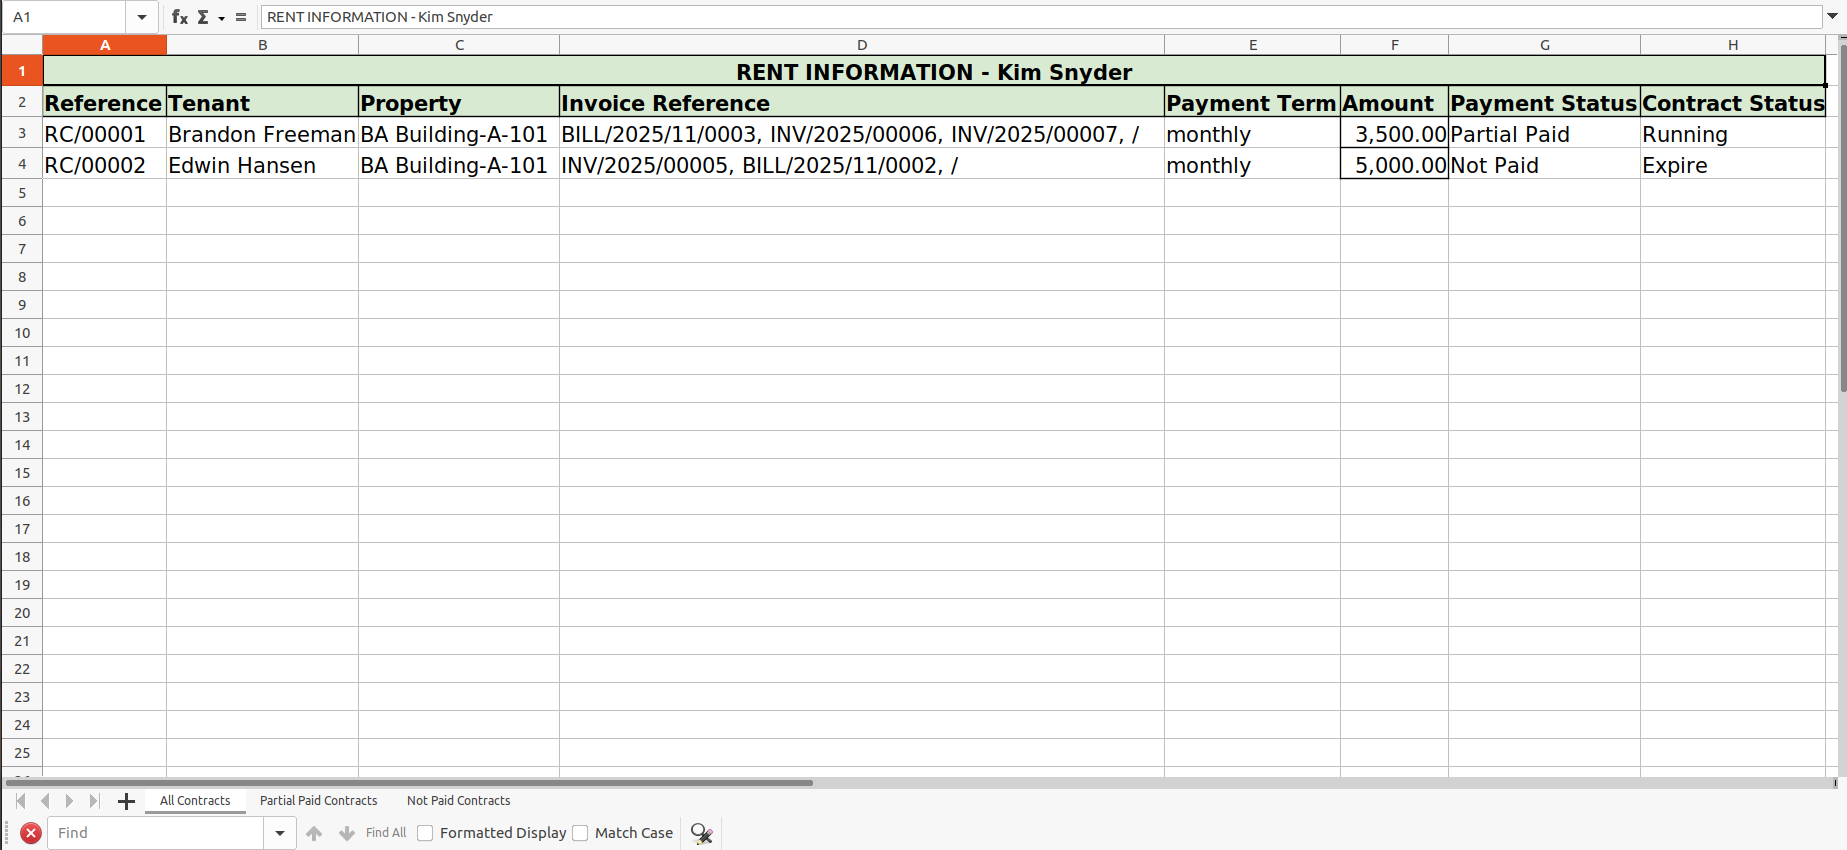The width and height of the screenshot is (1847, 850).
Task: Click the Payment Term header cell
Action: tap(1252, 102)
